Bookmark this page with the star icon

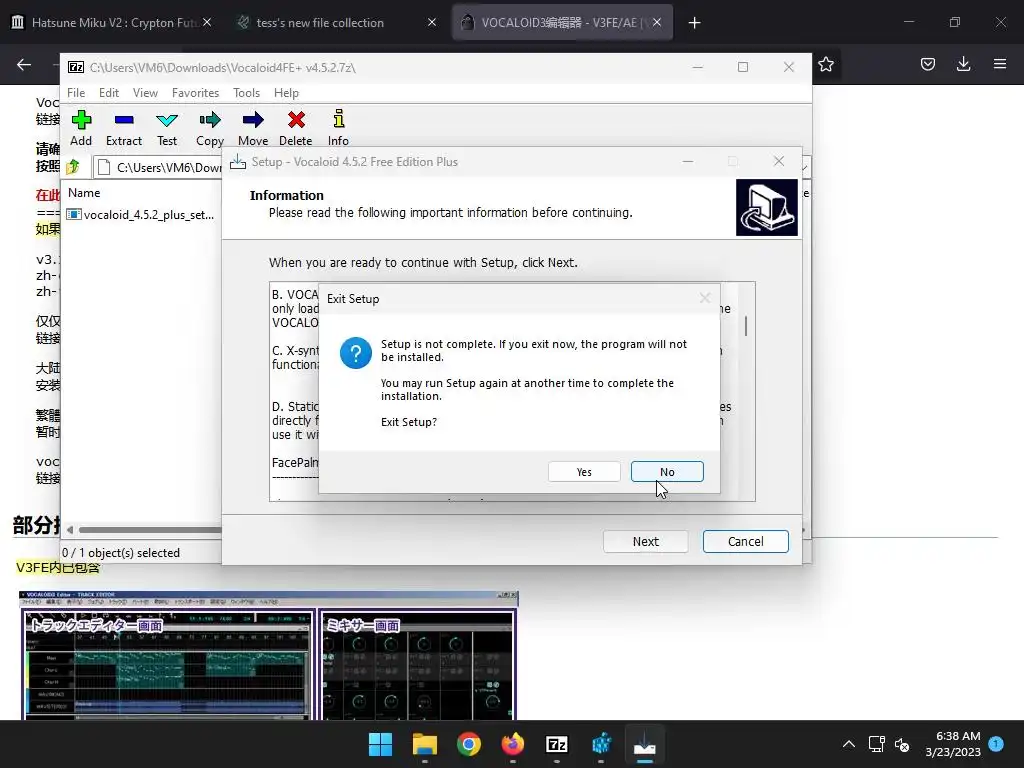[825, 64]
